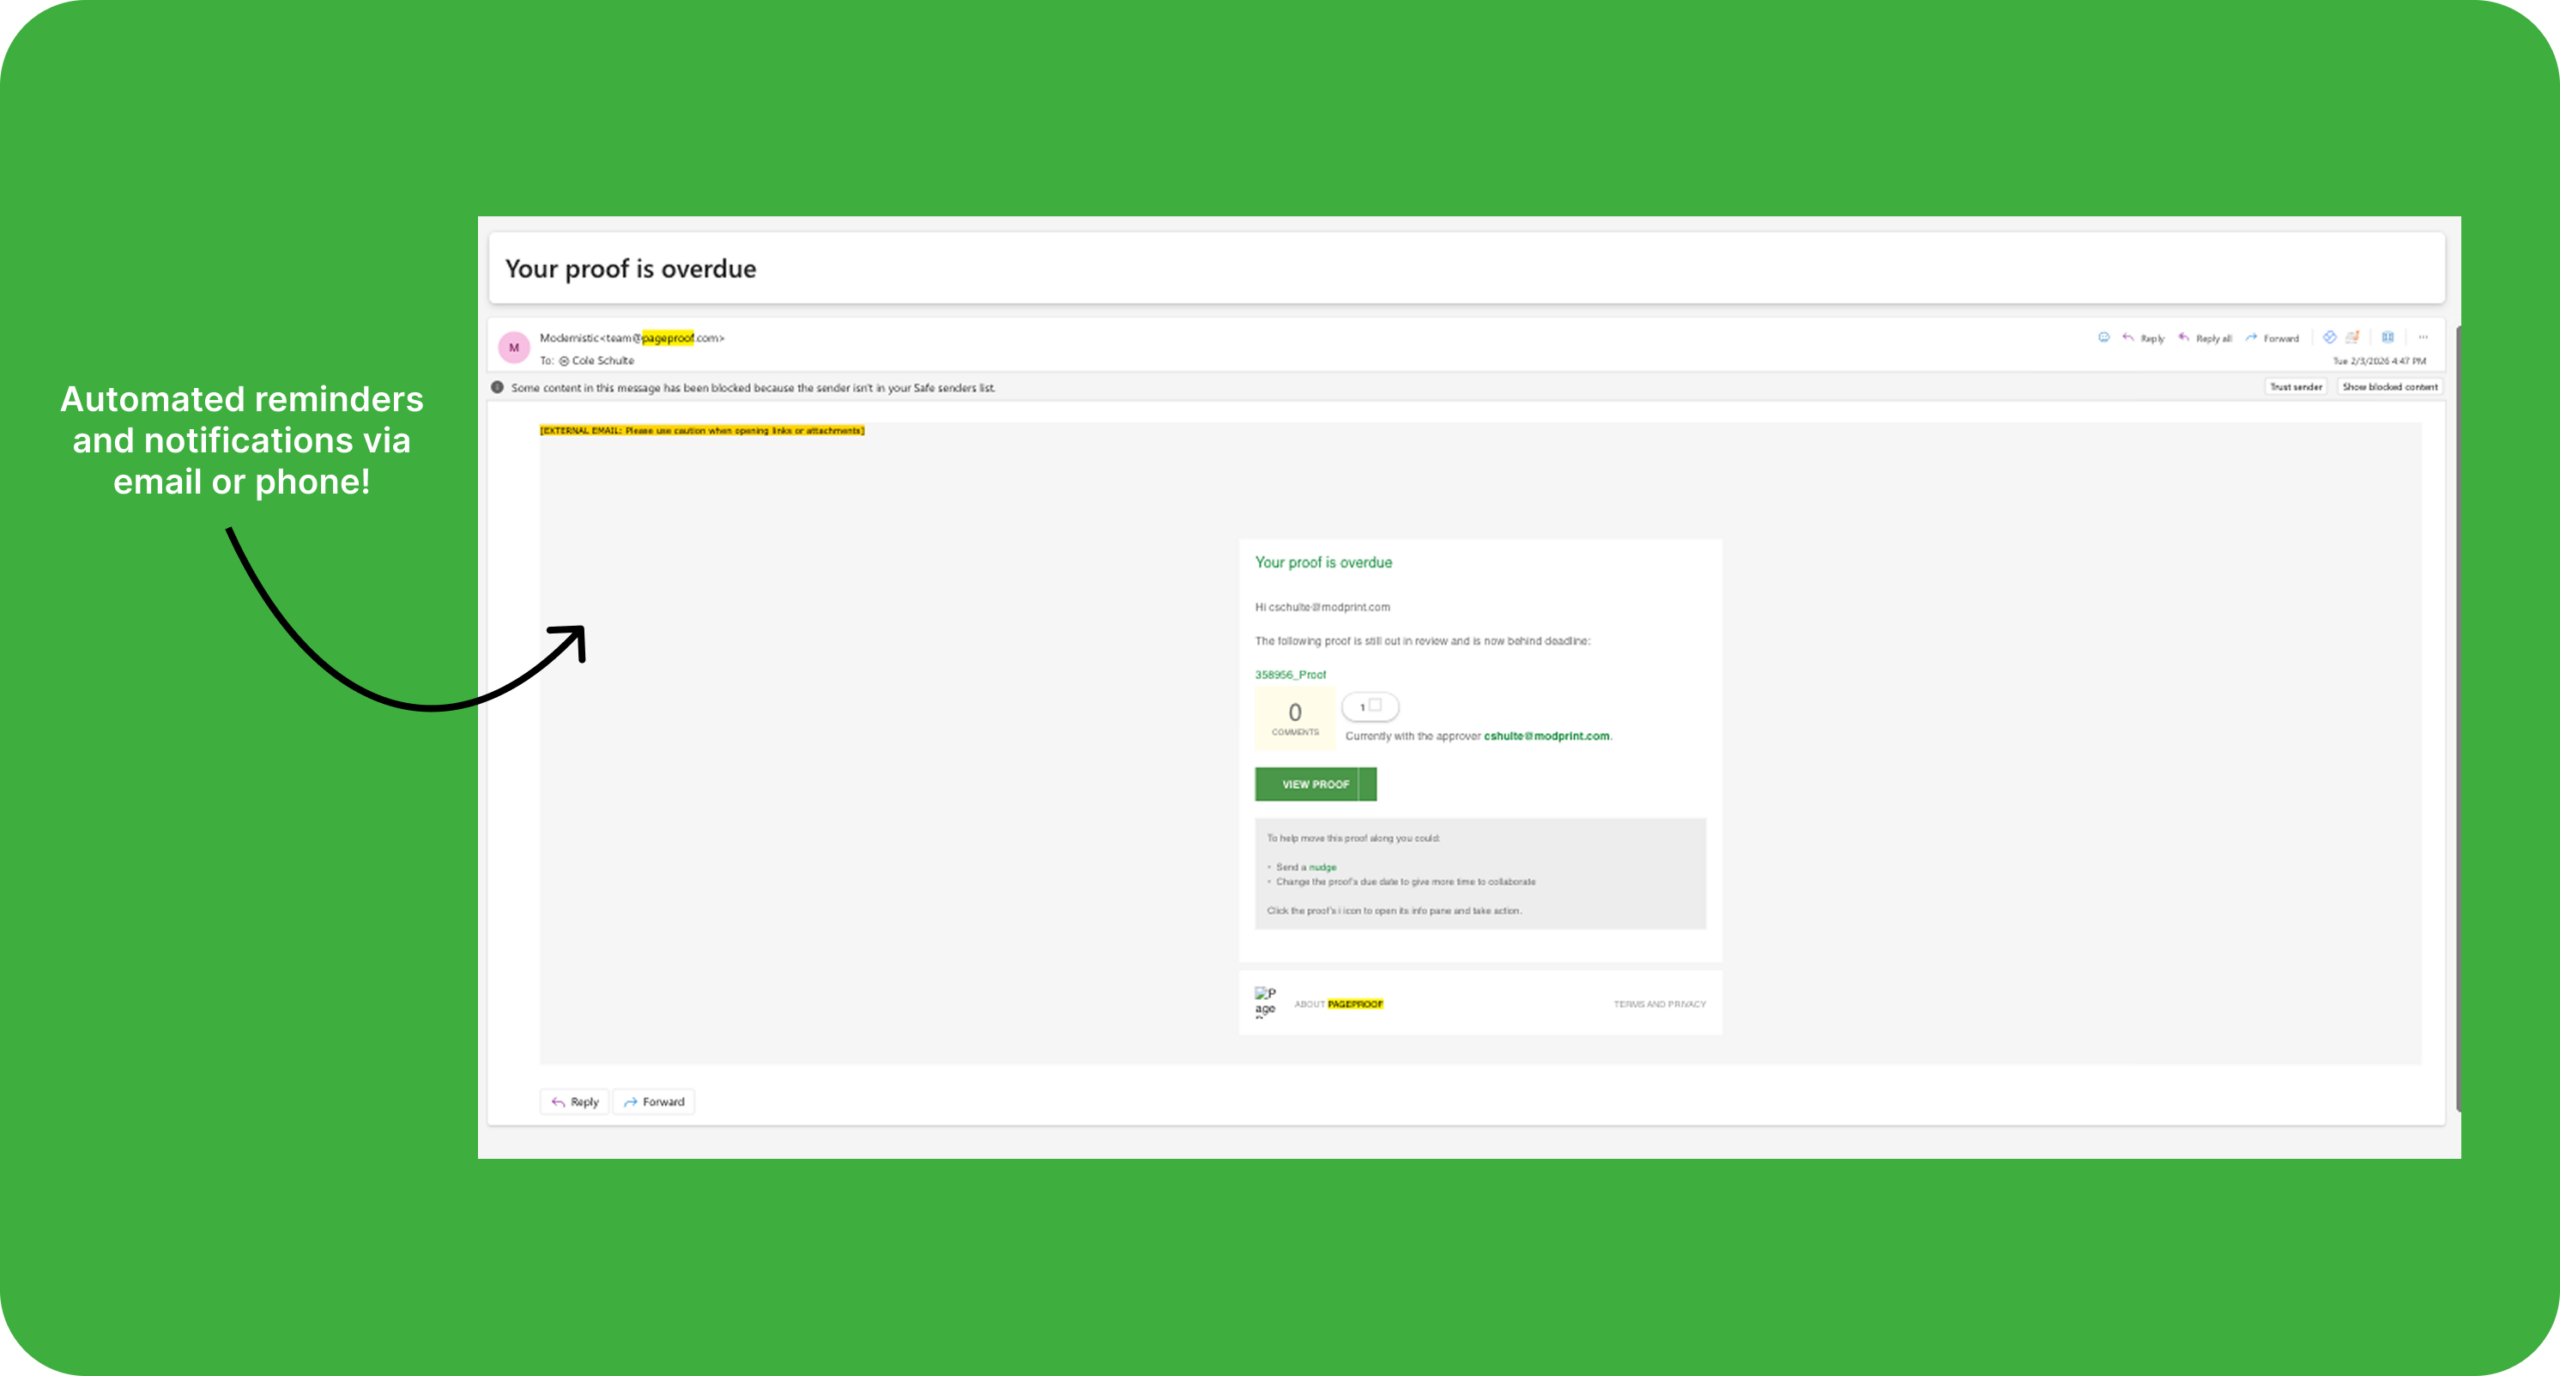Open the immersive reader book icon

(x=2388, y=337)
